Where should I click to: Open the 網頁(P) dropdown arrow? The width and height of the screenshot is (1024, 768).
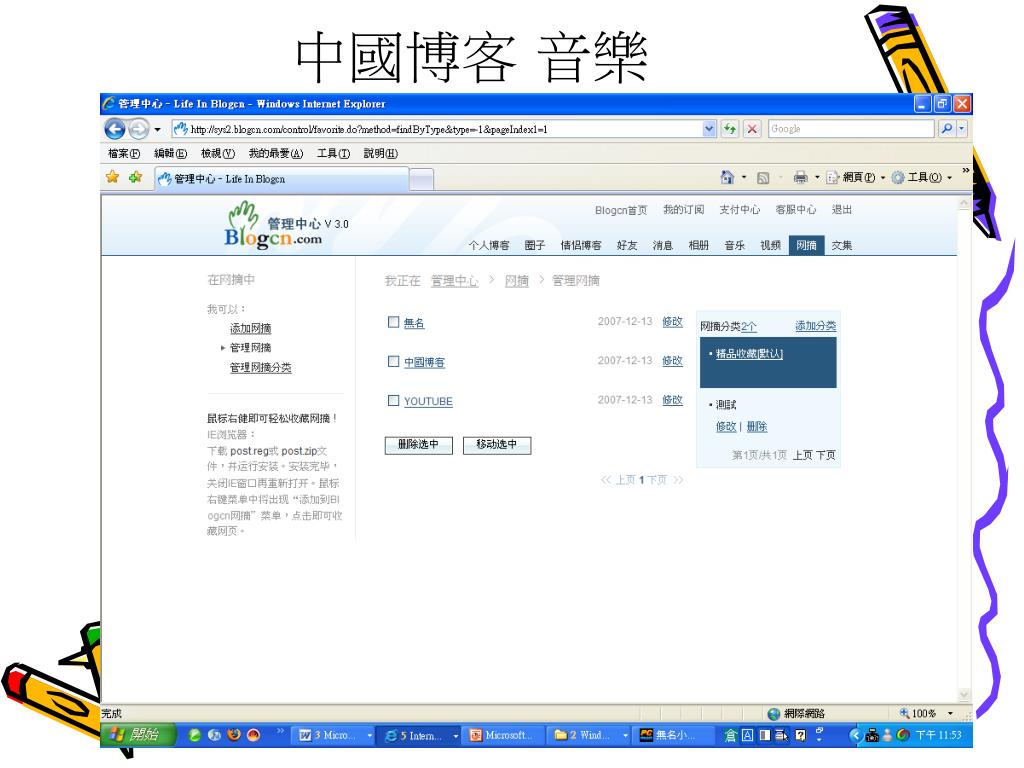883,177
